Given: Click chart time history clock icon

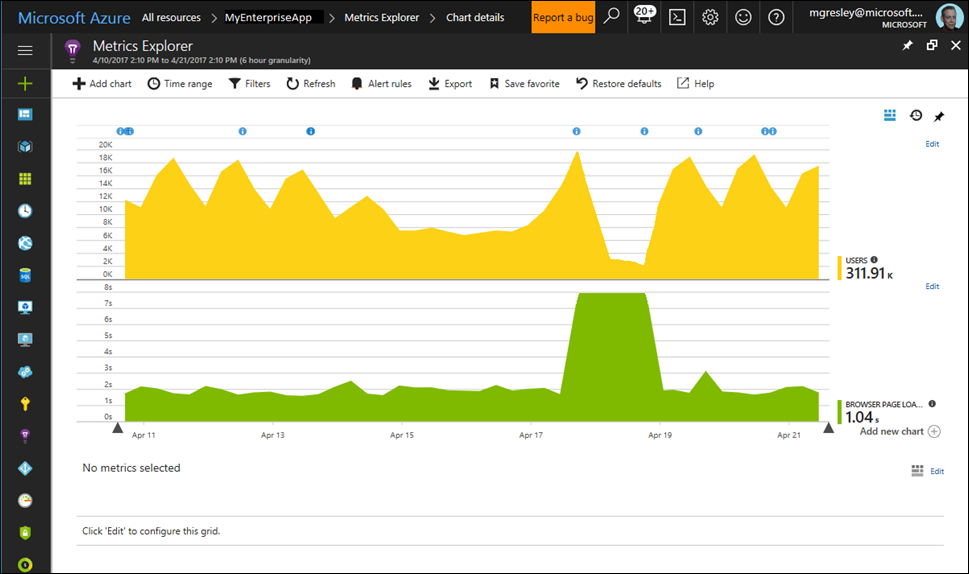Looking at the screenshot, I should click(916, 116).
